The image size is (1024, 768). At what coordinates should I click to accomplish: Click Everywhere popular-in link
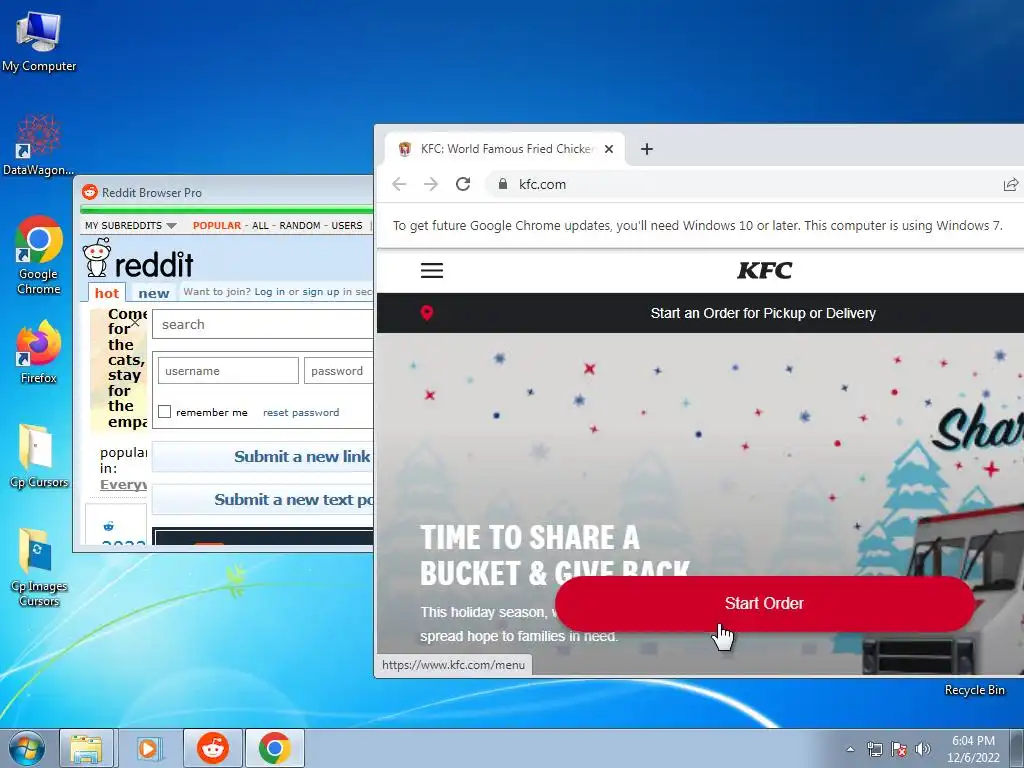pyautogui.click(x=123, y=485)
